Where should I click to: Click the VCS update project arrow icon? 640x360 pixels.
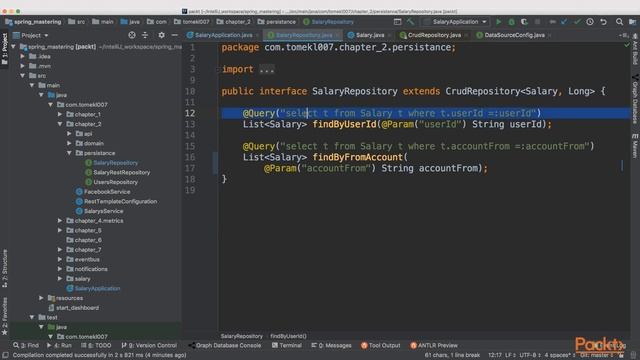[564, 22]
